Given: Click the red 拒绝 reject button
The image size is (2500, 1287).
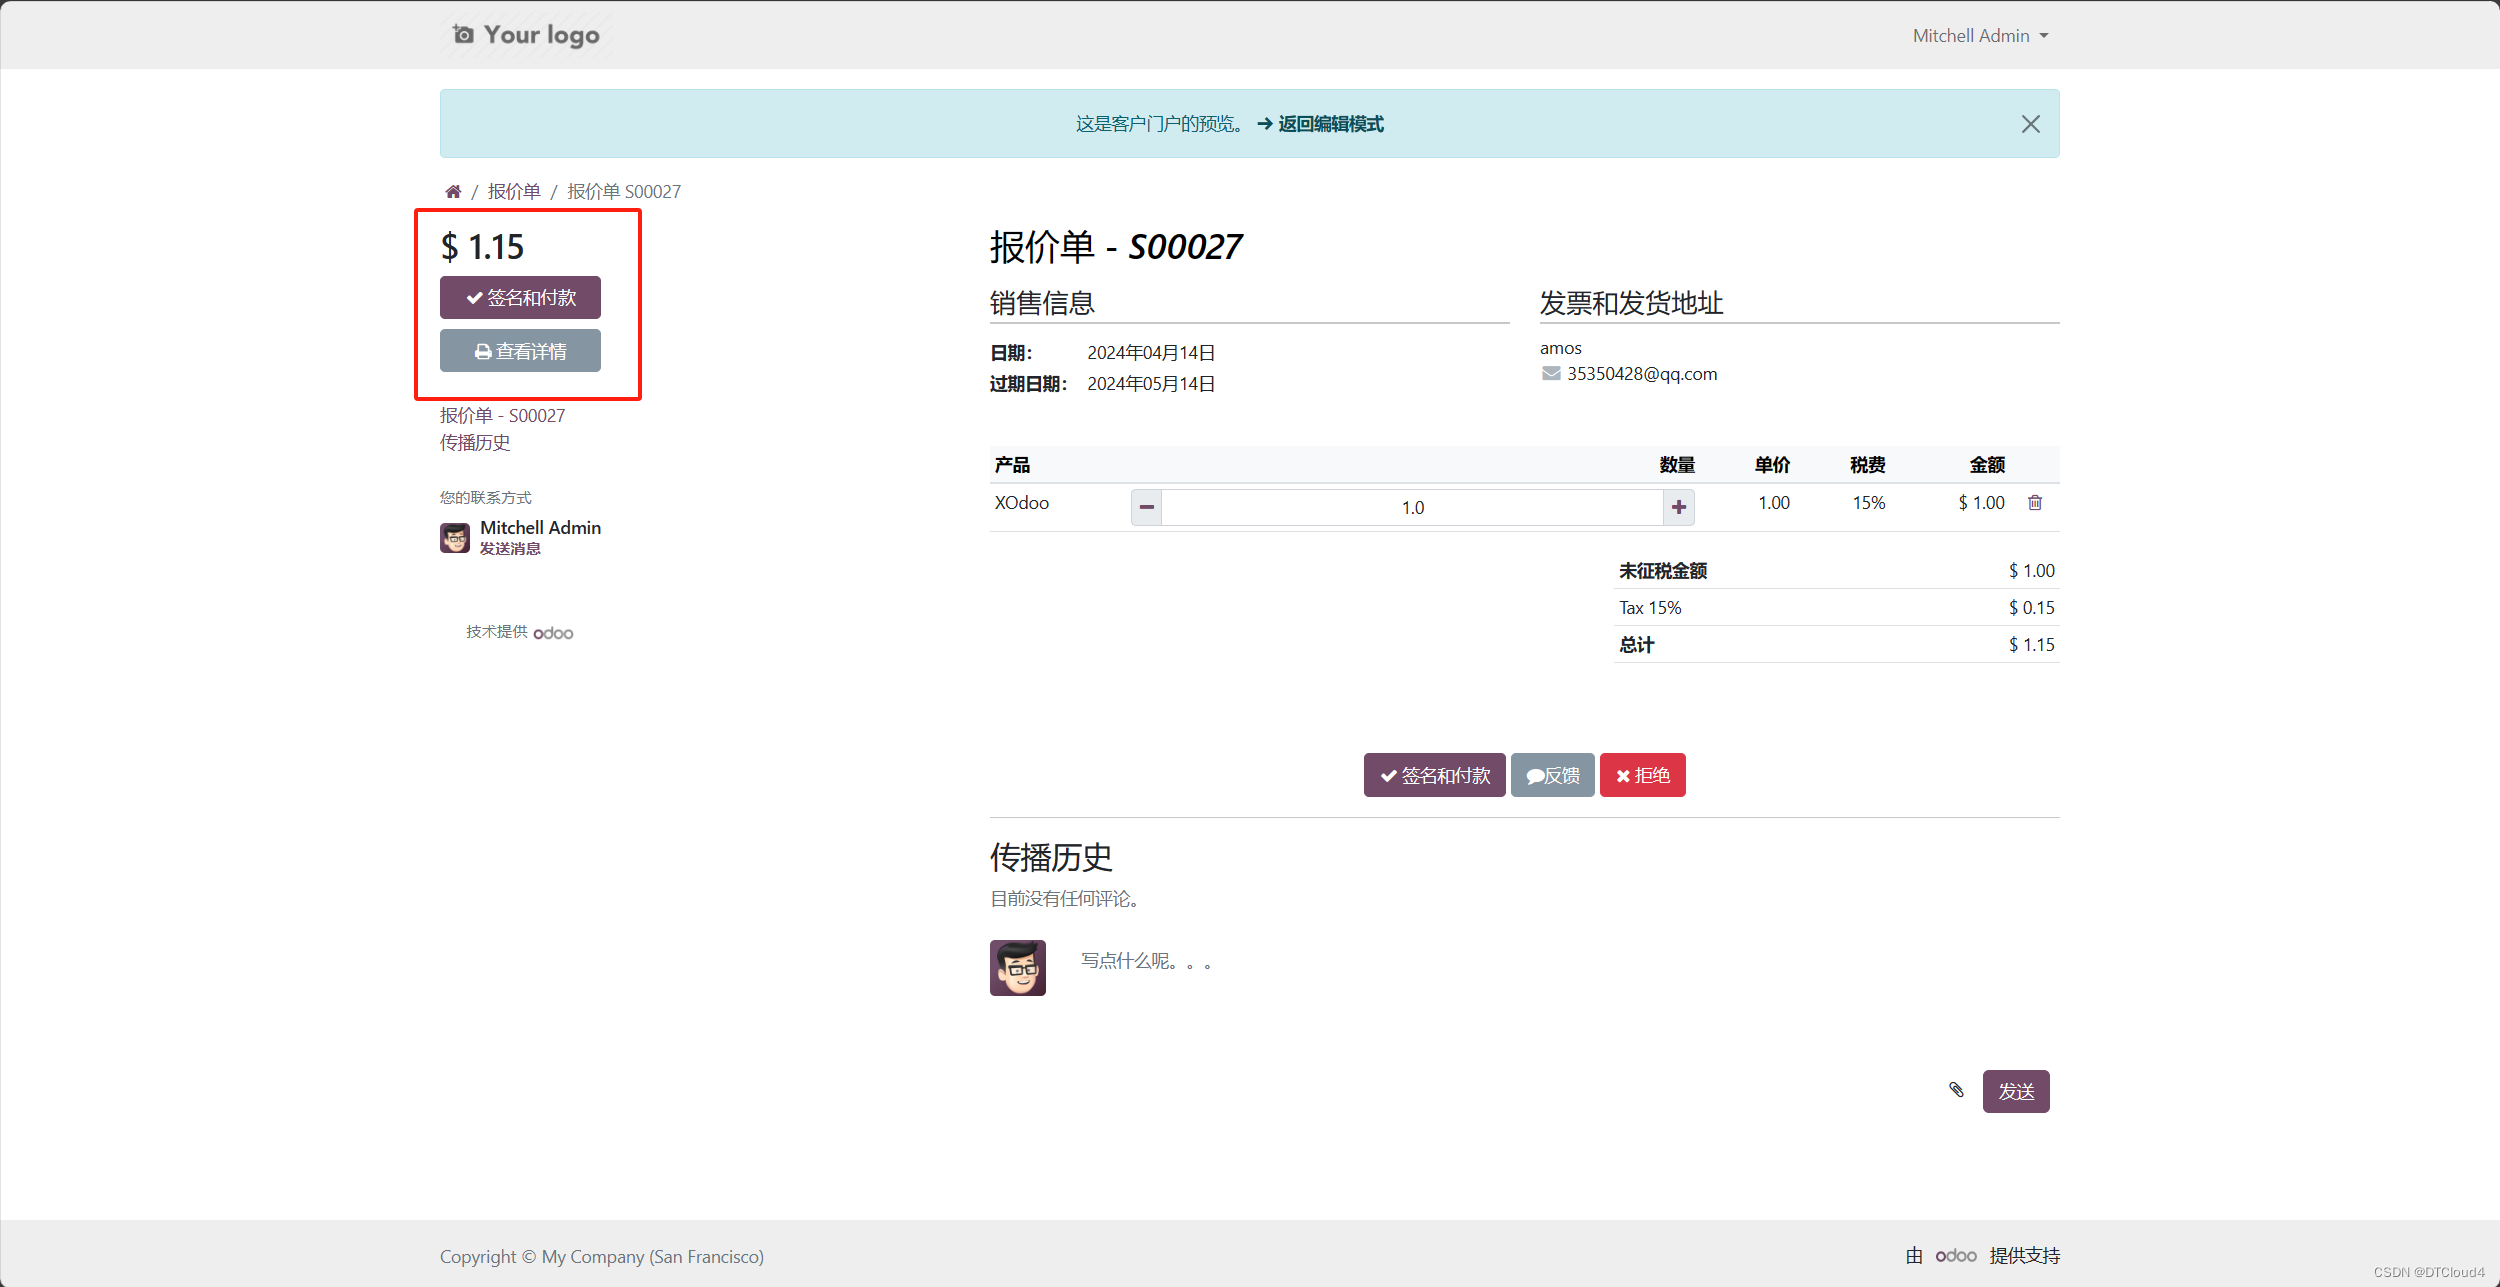Looking at the screenshot, I should coord(1642,775).
